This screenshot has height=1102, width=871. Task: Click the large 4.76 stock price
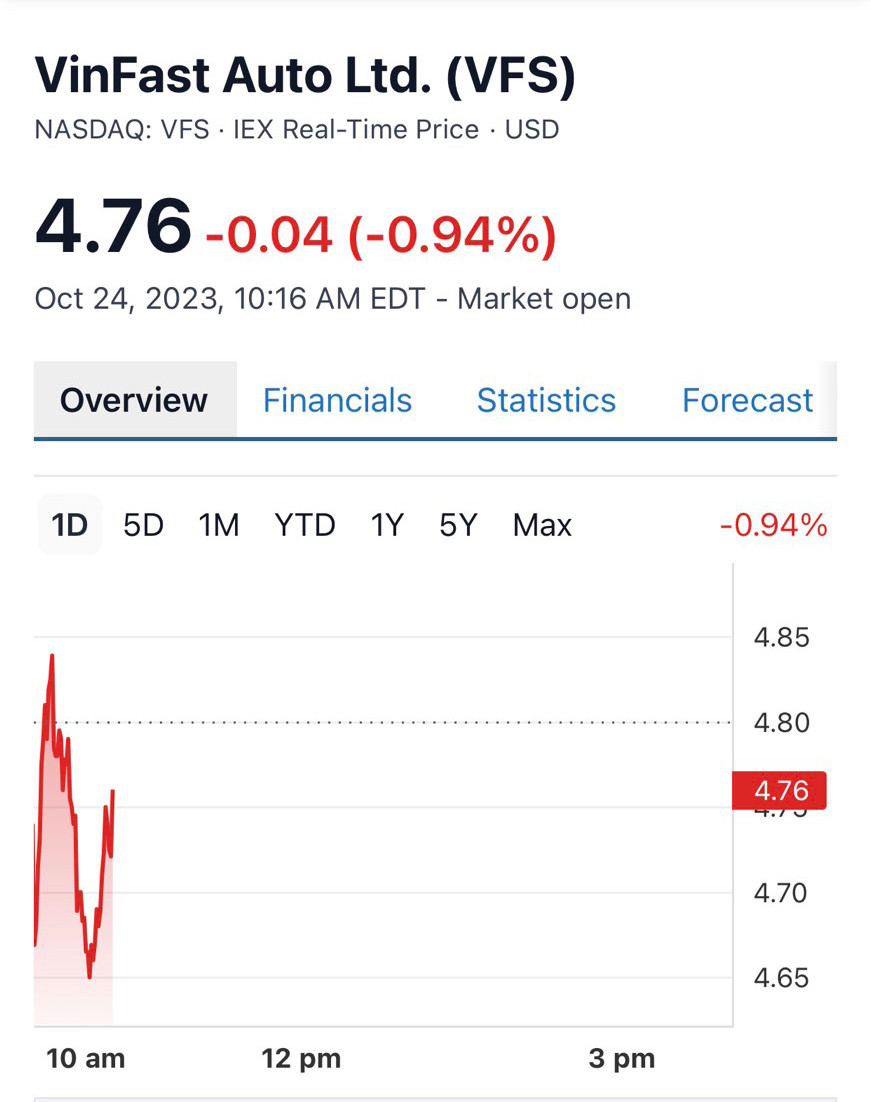113,225
